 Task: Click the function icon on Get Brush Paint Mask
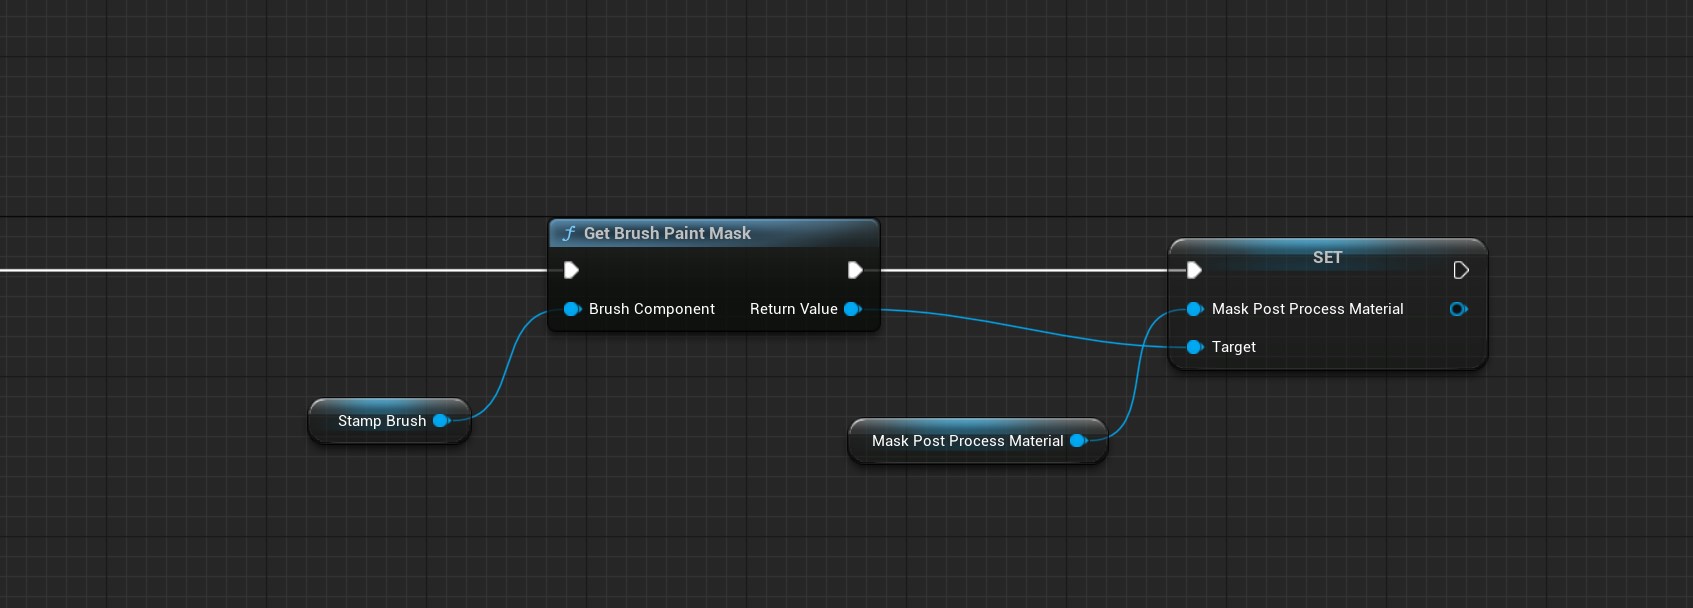(x=568, y=233)
